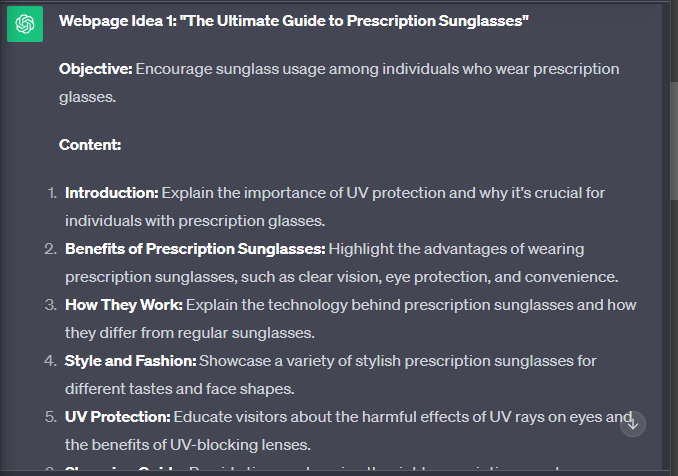This screenshot has height=476, width=678.
Task: Click the list number 4 marker
Action: coord(51,361)
